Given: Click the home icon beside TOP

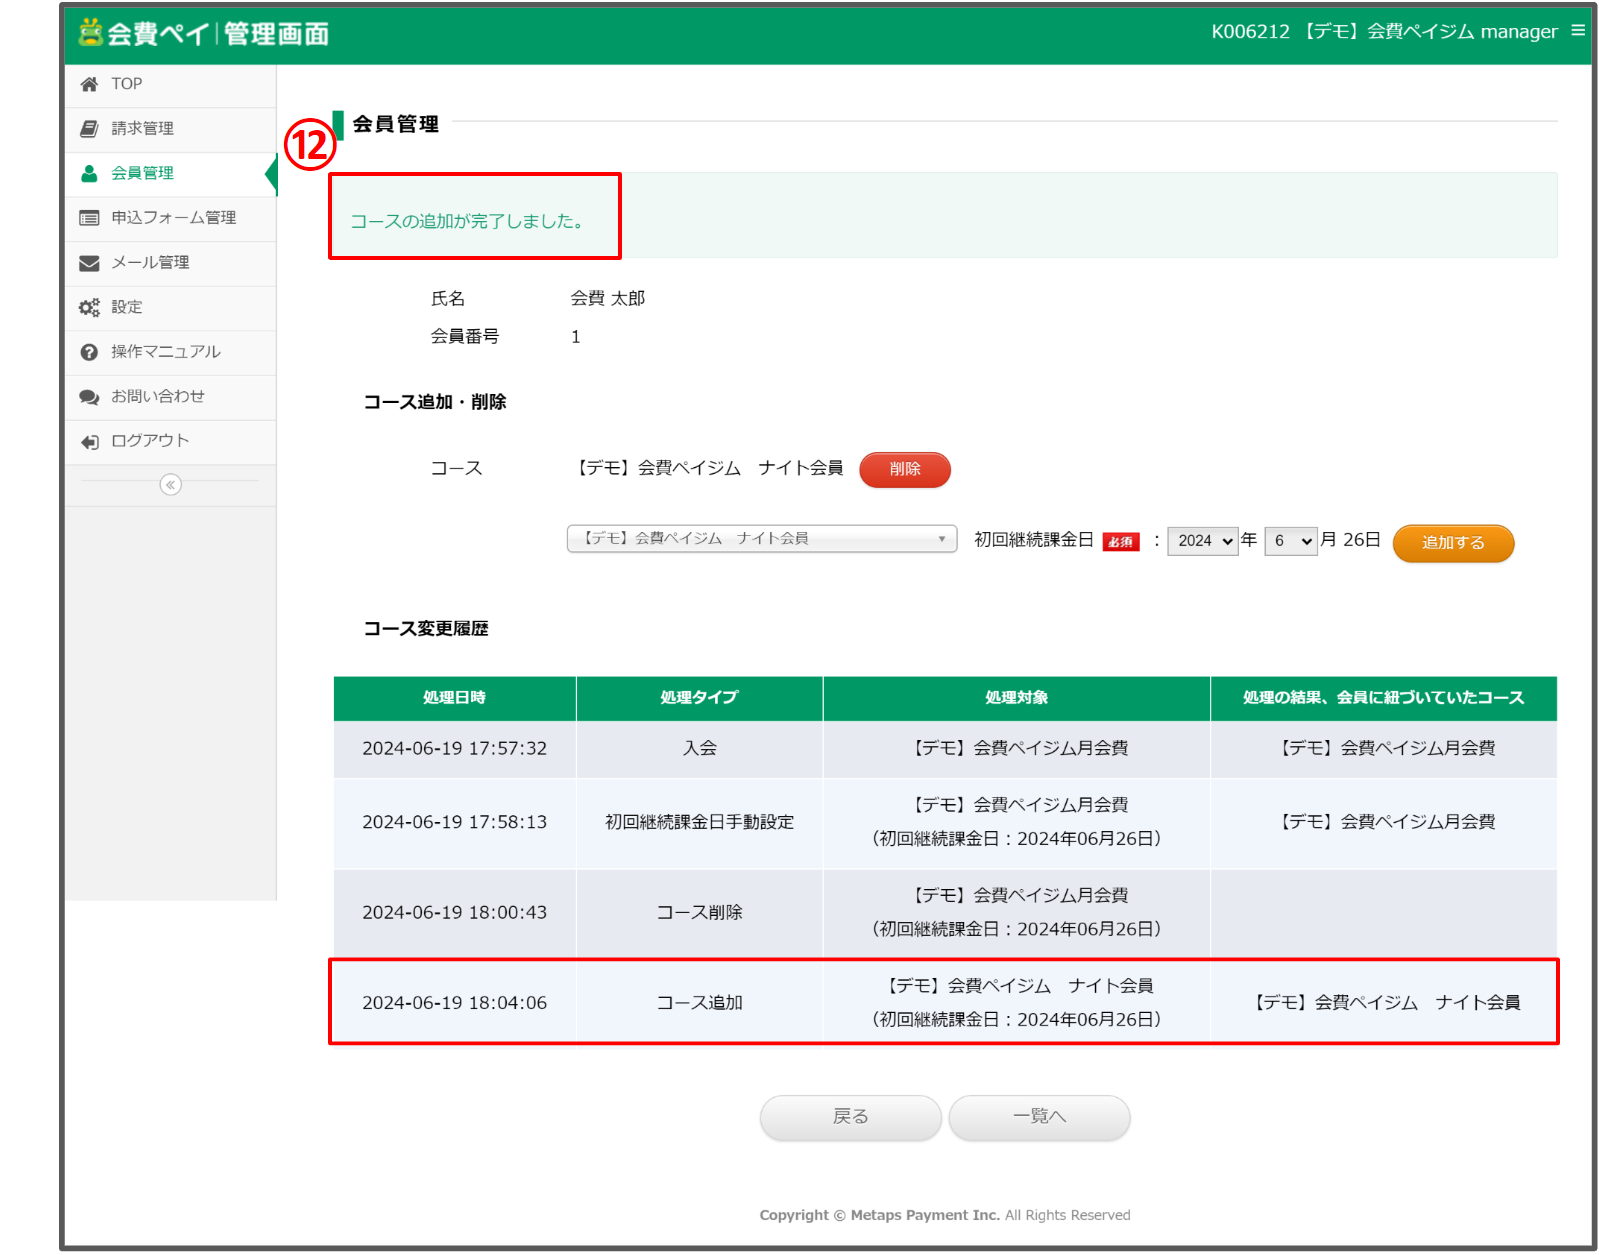Looking at the screenshot, I should [89, 84].
